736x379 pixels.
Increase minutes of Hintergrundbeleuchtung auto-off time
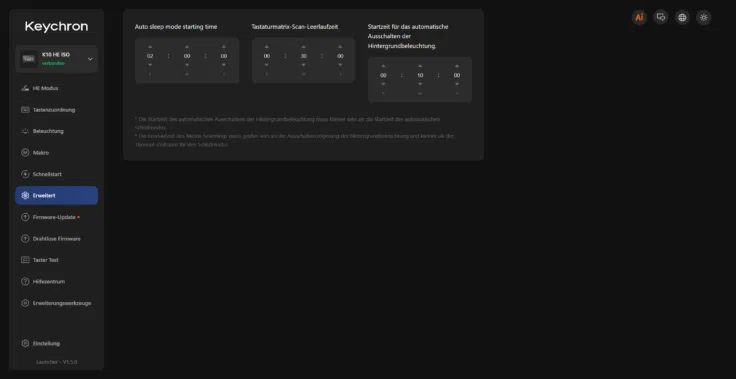pos(420,66)
